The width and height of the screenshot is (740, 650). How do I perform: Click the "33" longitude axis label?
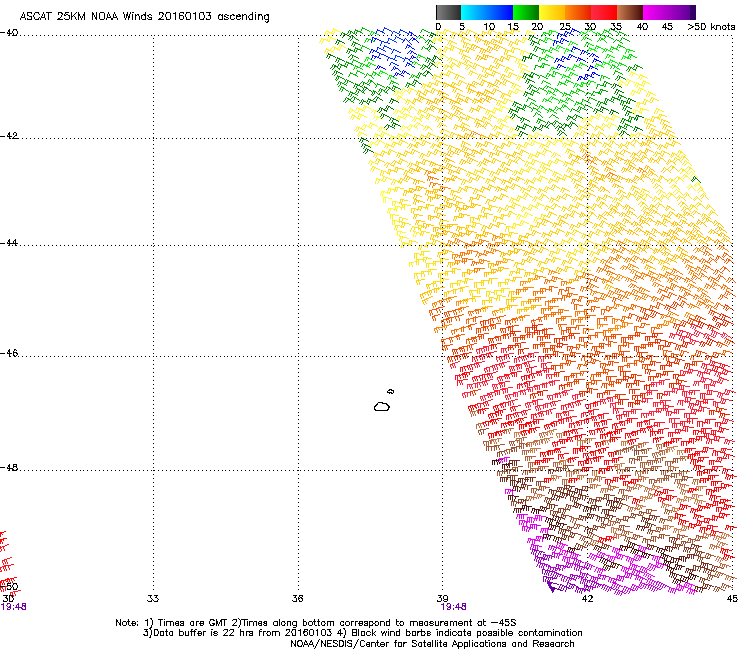[x=153, y=599]
